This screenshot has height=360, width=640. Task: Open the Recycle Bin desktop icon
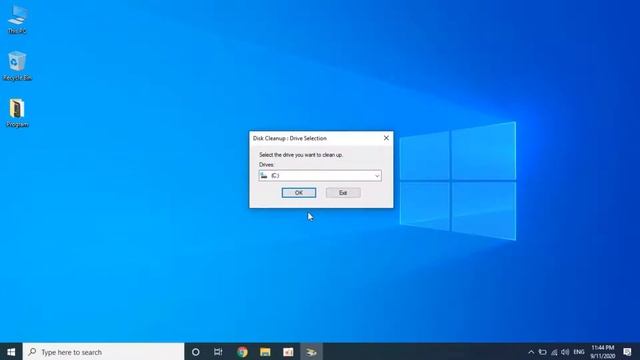(x=17, y=66)
